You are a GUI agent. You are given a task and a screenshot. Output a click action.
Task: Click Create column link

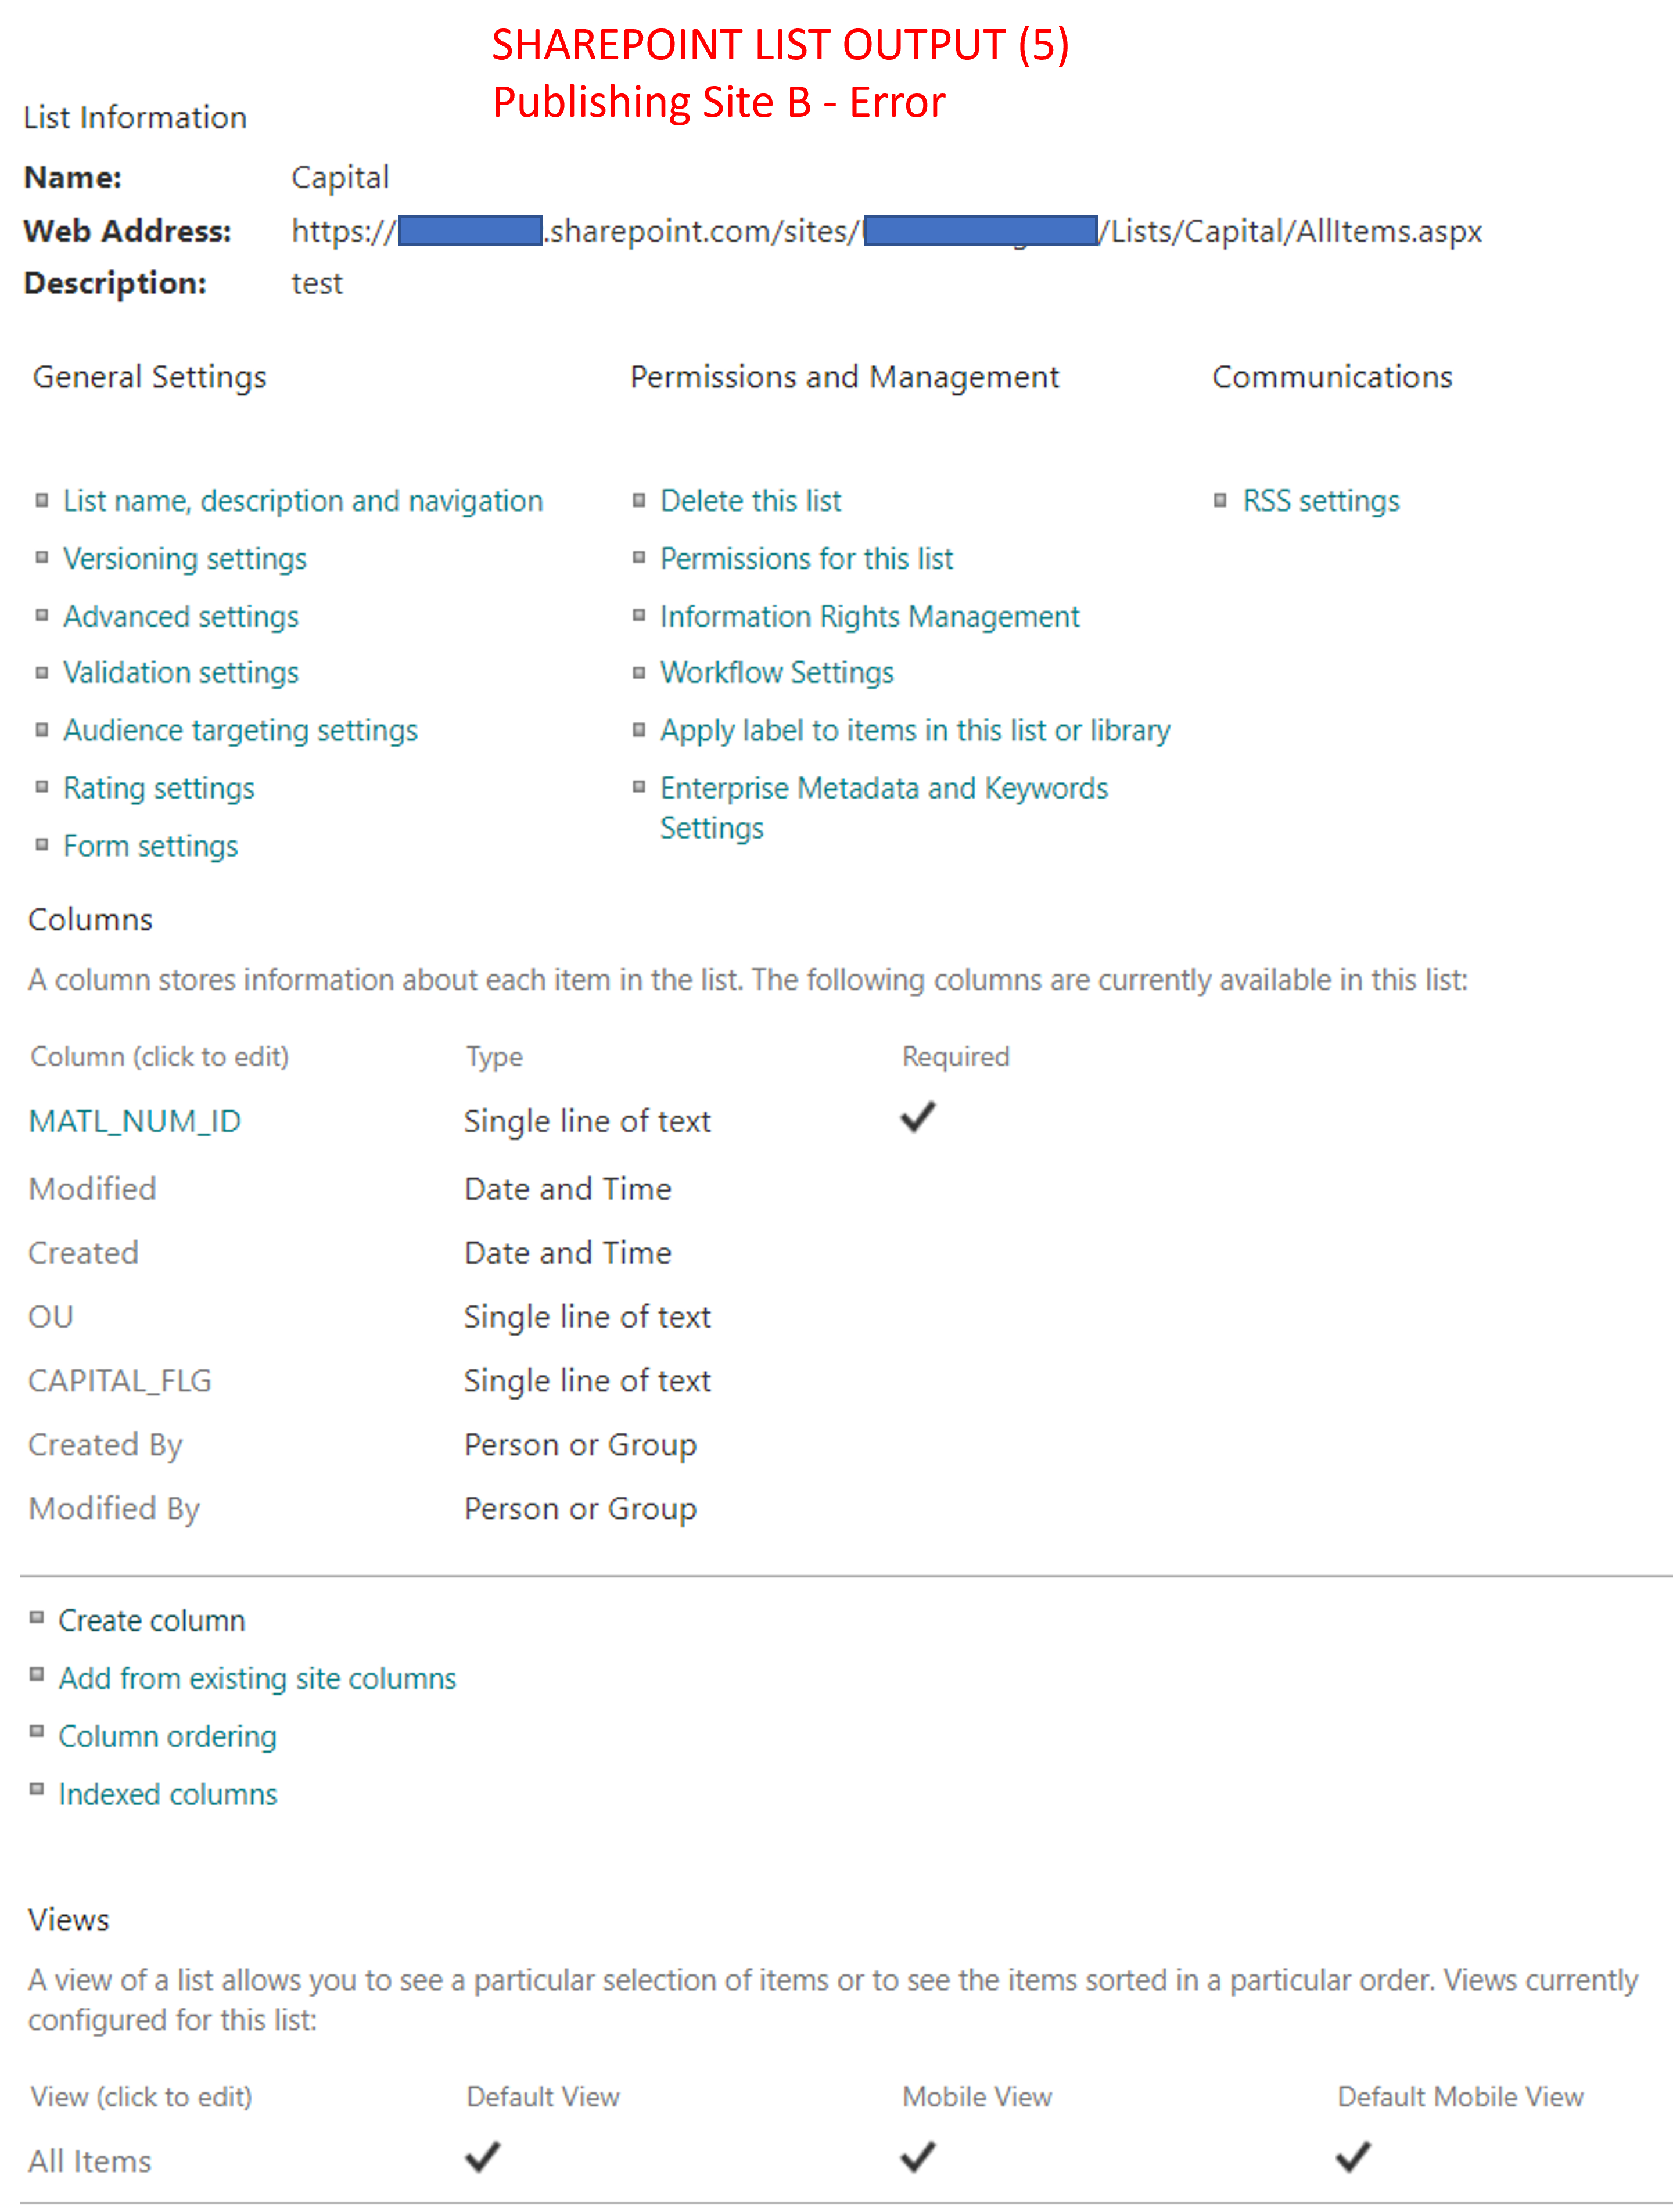(x=151, y=1620)
